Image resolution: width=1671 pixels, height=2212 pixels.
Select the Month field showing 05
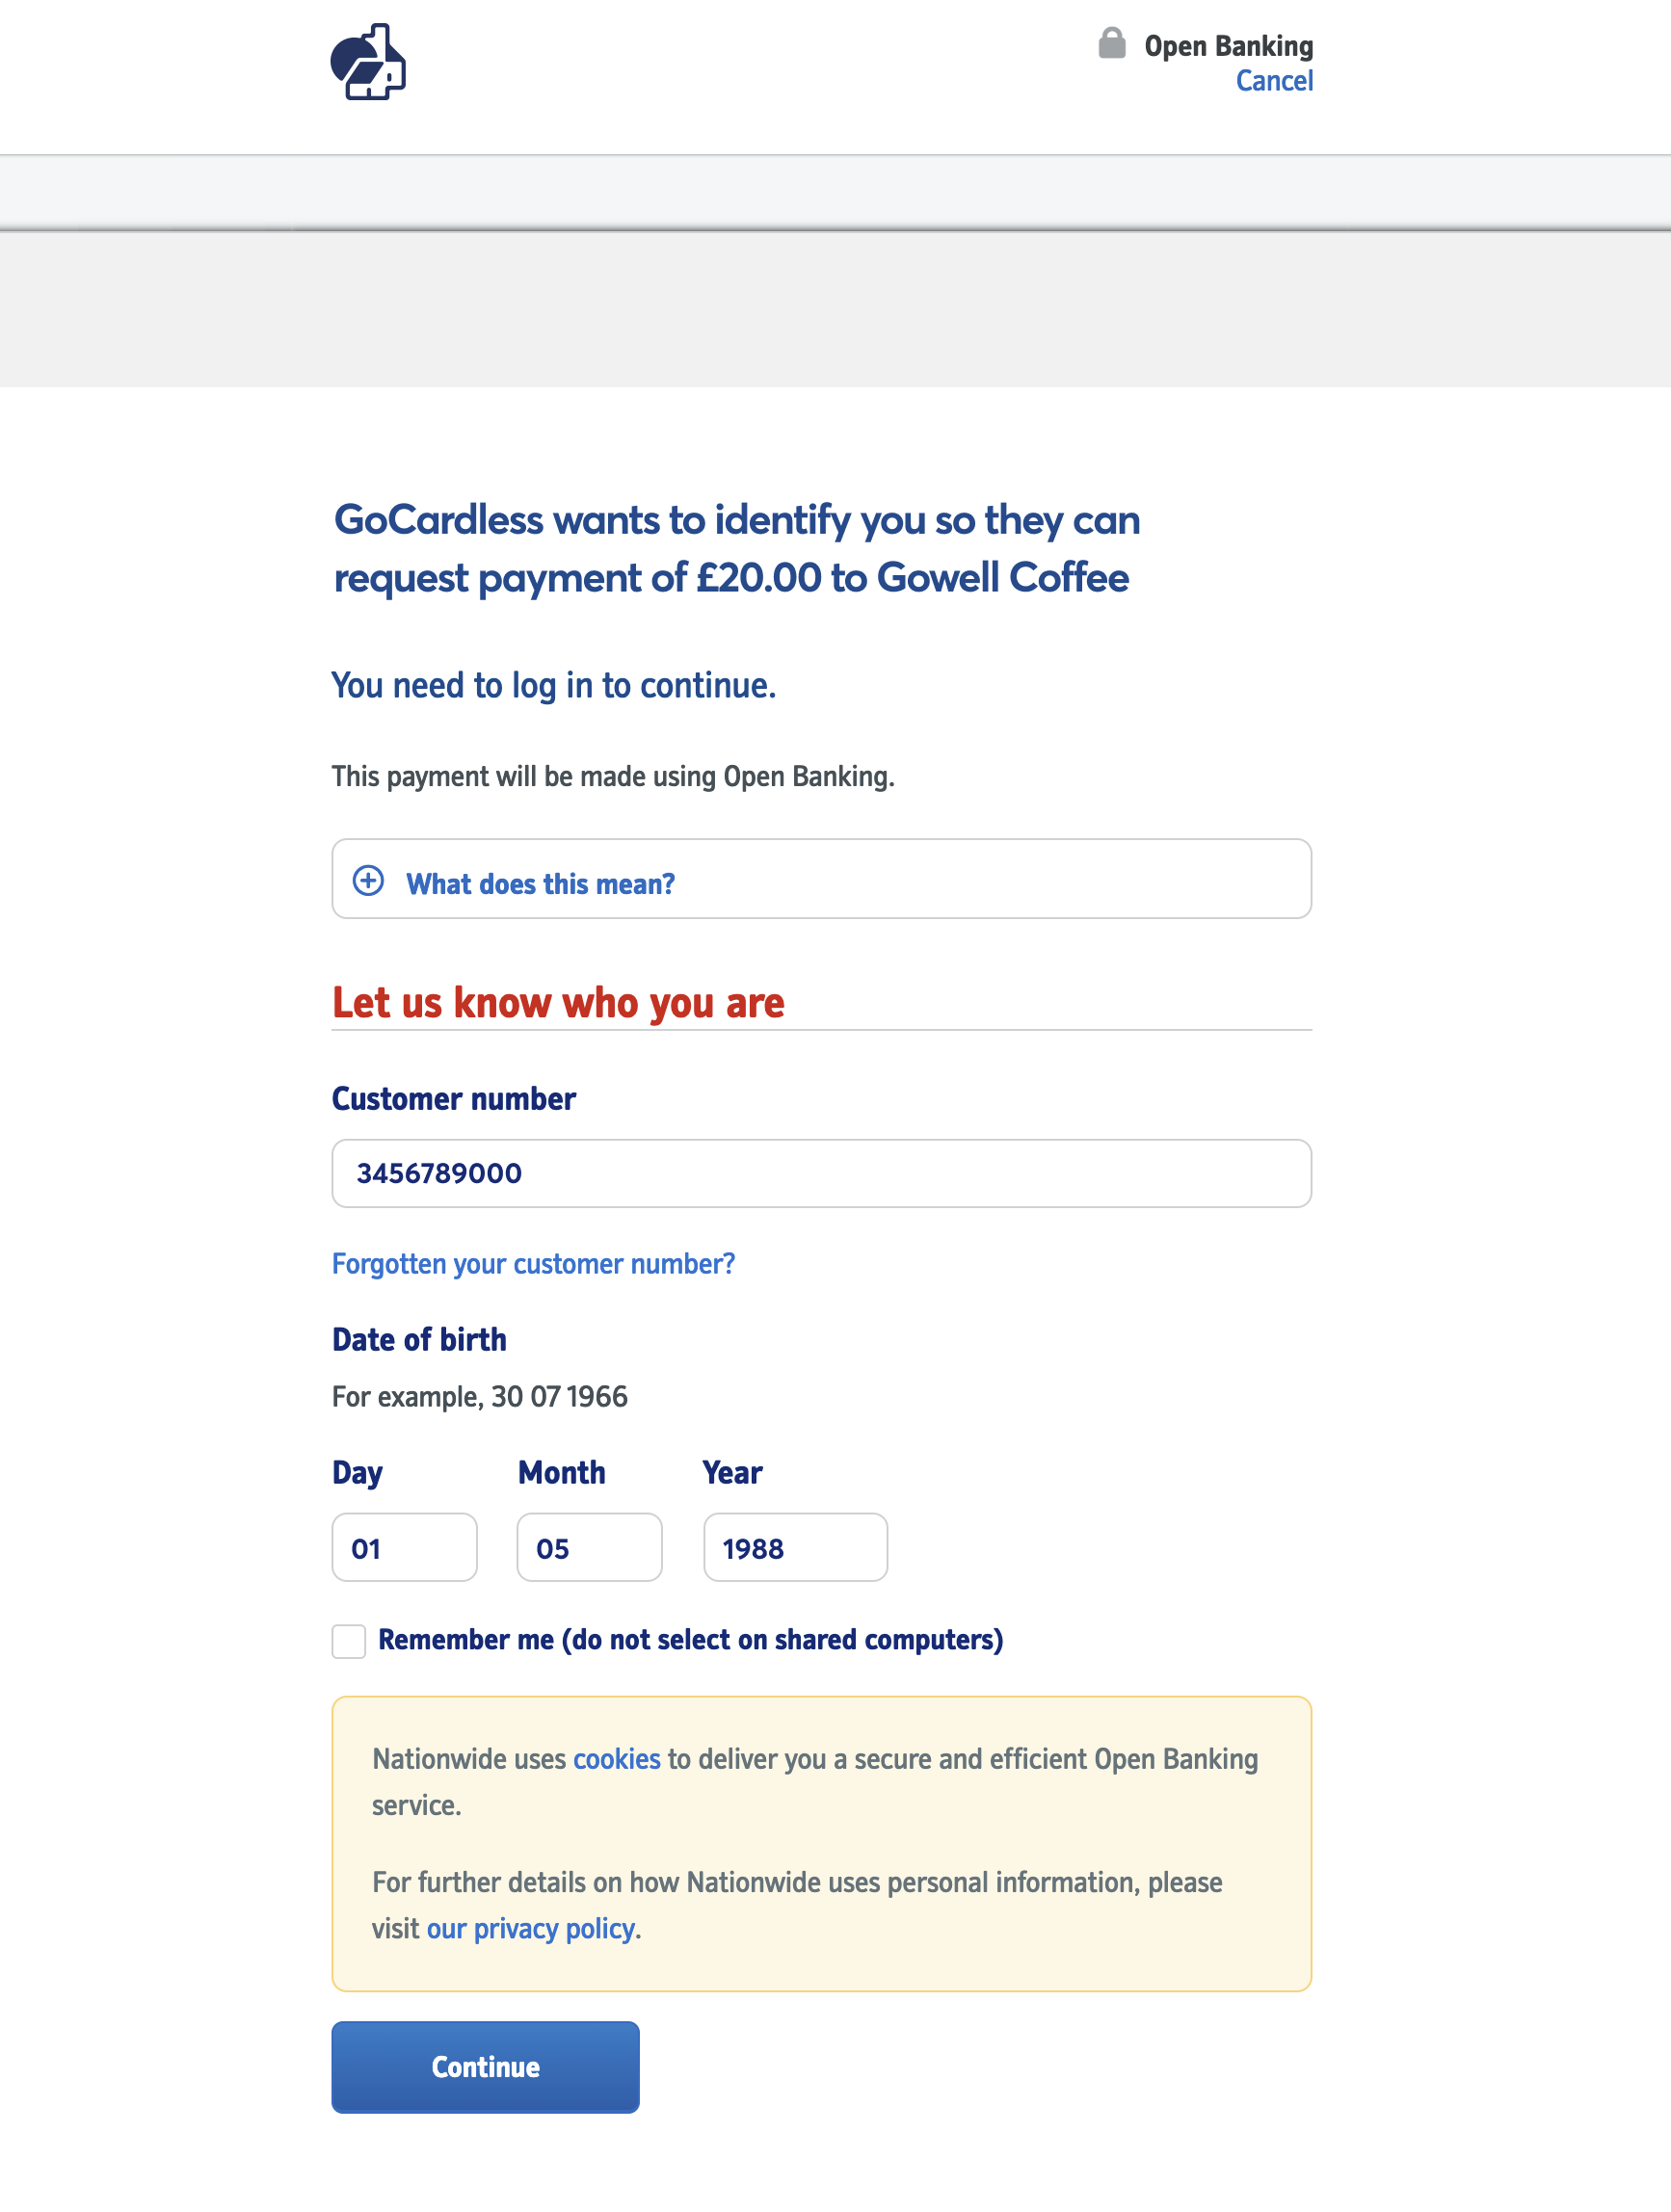(x=589, y=1547)
